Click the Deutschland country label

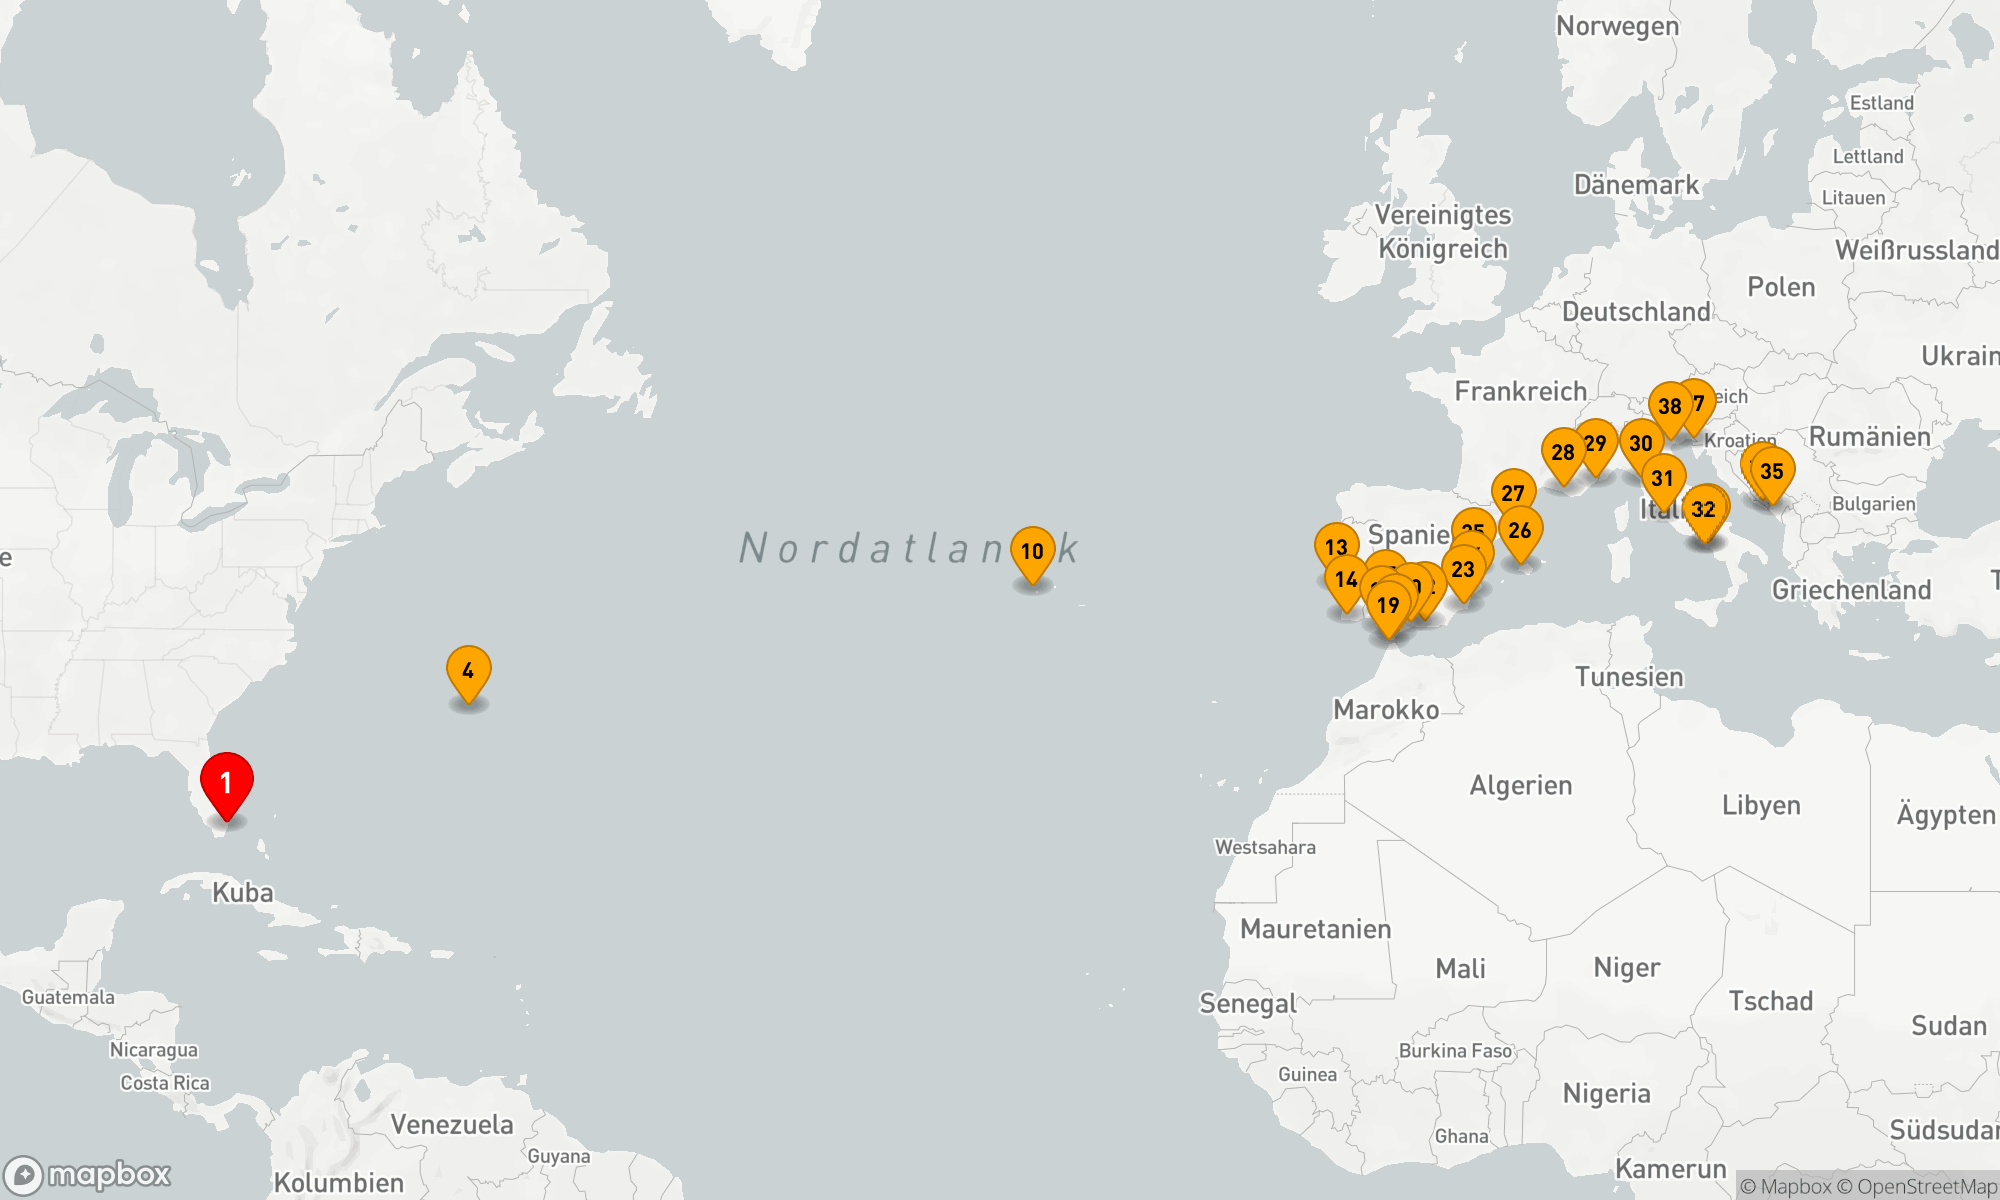(1636, 312)
